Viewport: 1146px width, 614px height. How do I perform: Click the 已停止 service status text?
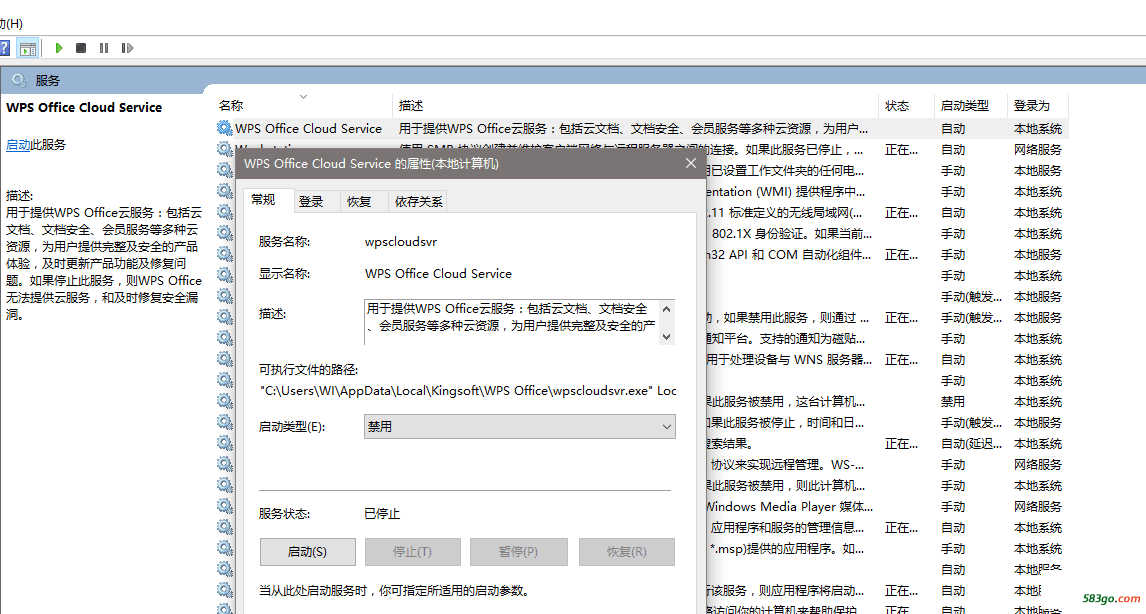[382, 514]
